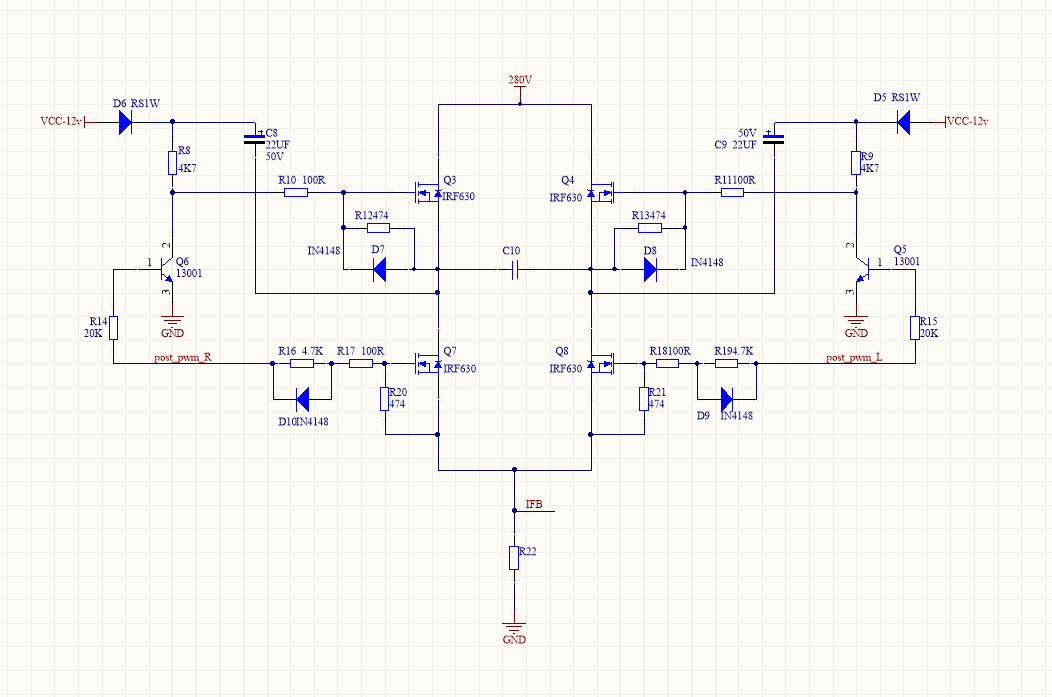Click the R14 20K resistor symbol
The width and height of the screenshot is (1052, 697).
coord(114,327)
